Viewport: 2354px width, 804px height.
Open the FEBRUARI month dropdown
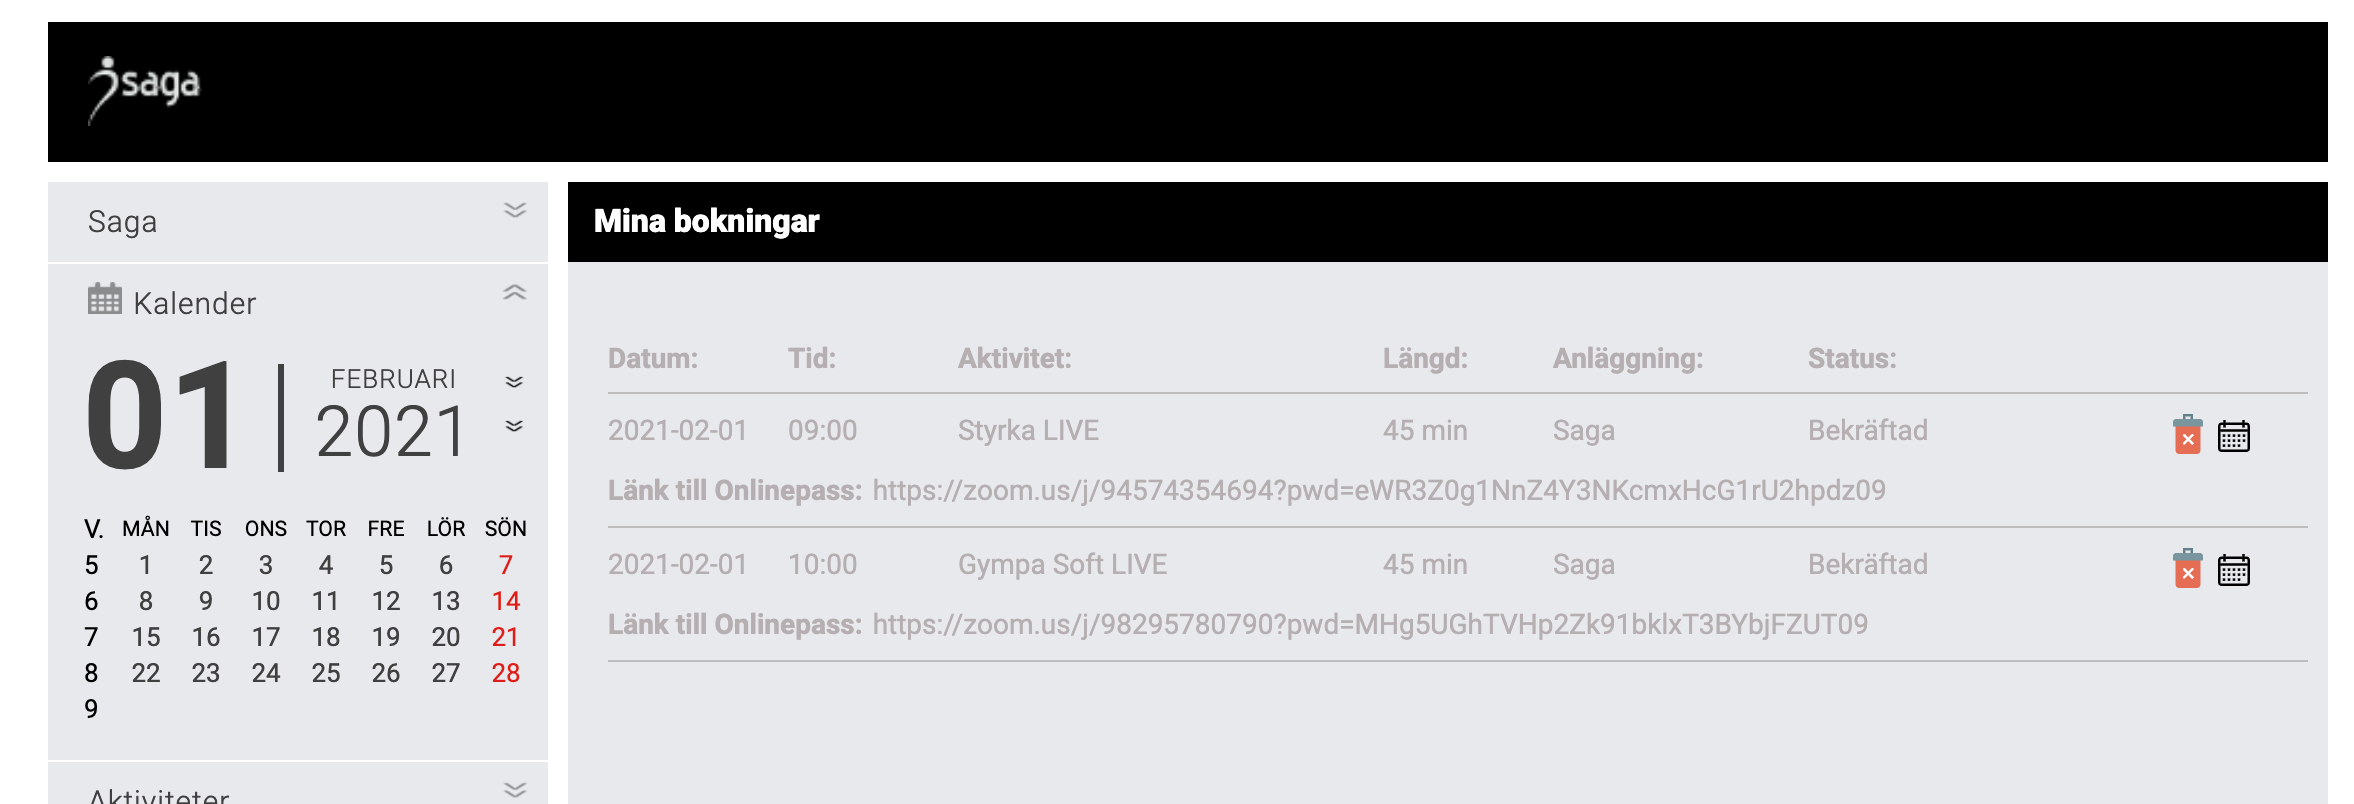point(514,382)
